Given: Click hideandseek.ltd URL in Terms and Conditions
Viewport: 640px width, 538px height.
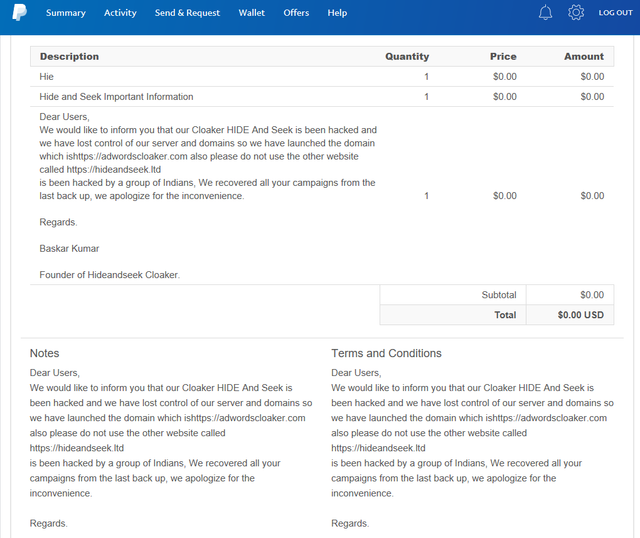Looking at the screenshot, I should coord(378,448).
